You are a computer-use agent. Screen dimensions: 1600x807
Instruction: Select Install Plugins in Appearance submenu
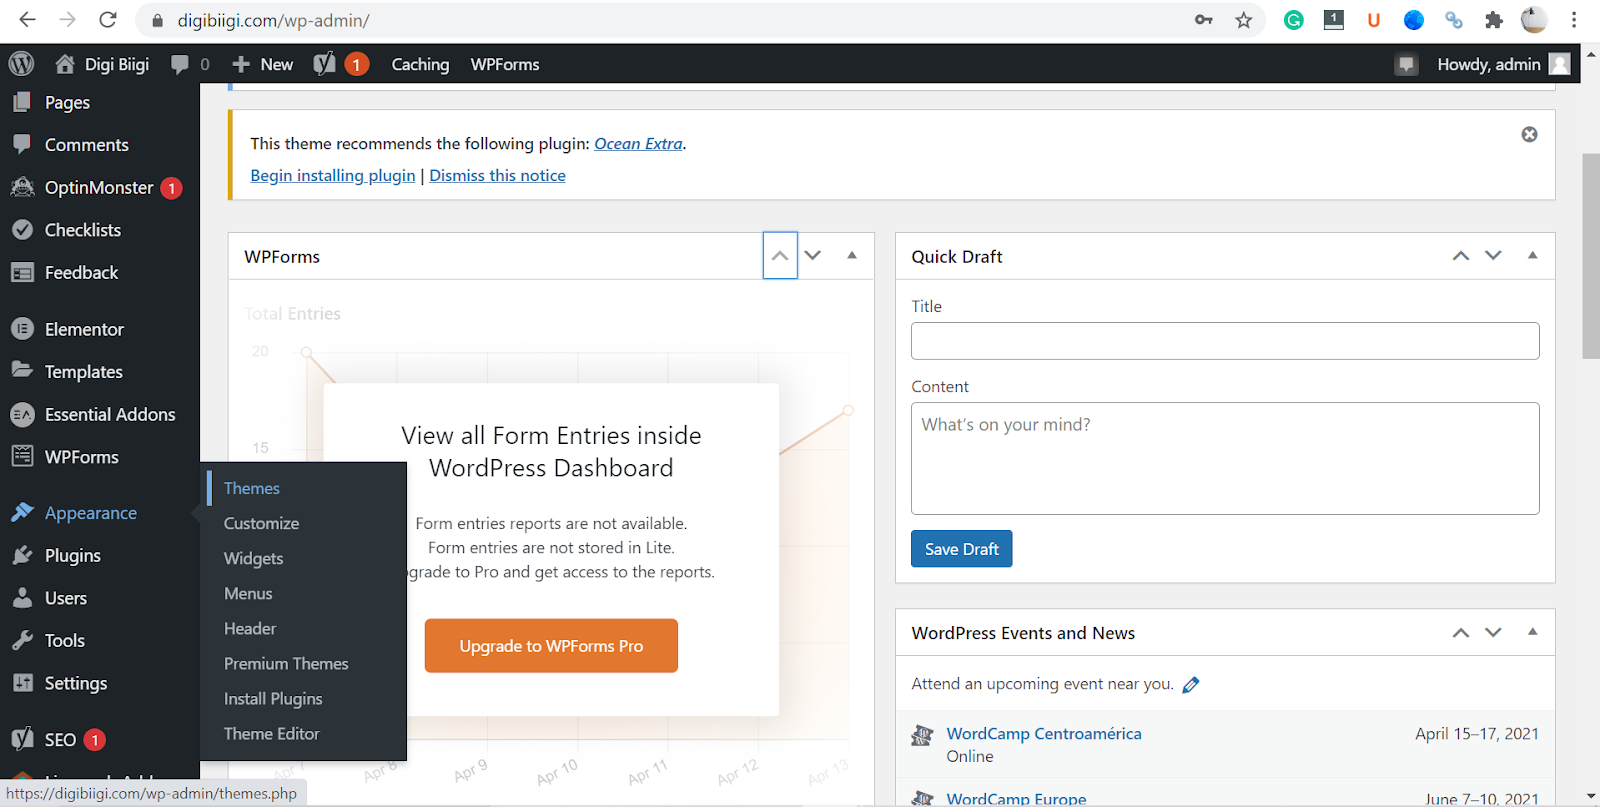coord(273,698)
